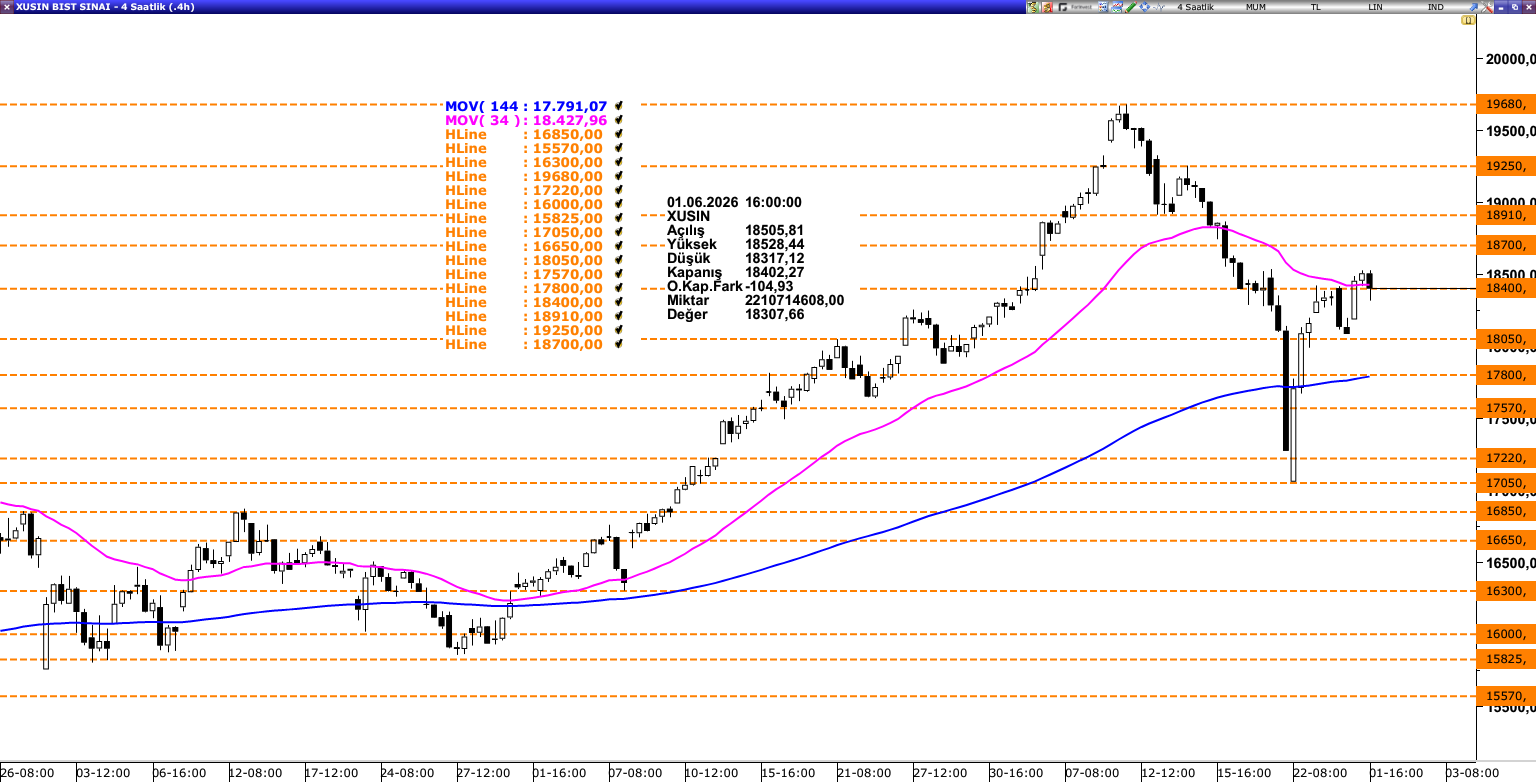Click the 03-08:00 time axis label
Image resolution: width=1536 pixels, height=783 pixels.
pyautogui.click(x=1472, y=773)
